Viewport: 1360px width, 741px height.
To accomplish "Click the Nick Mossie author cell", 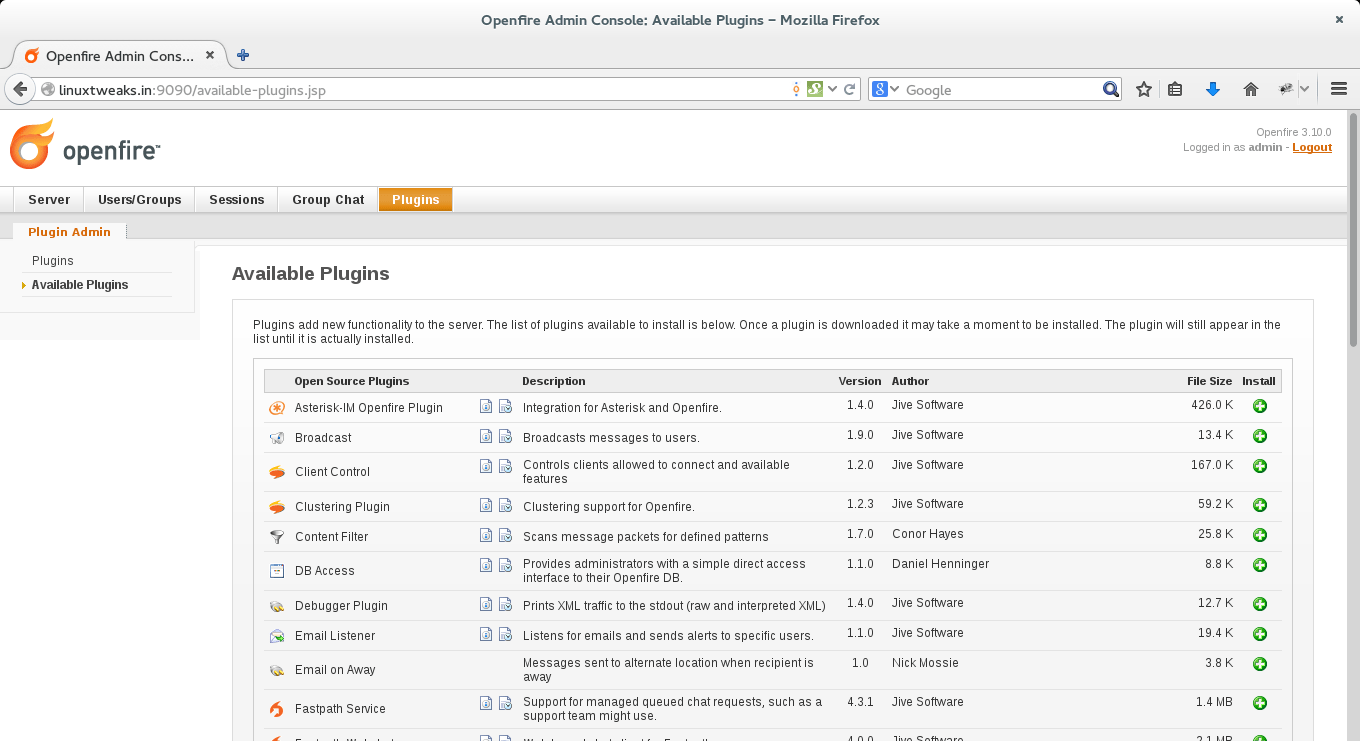I will (x=925, y=663).
